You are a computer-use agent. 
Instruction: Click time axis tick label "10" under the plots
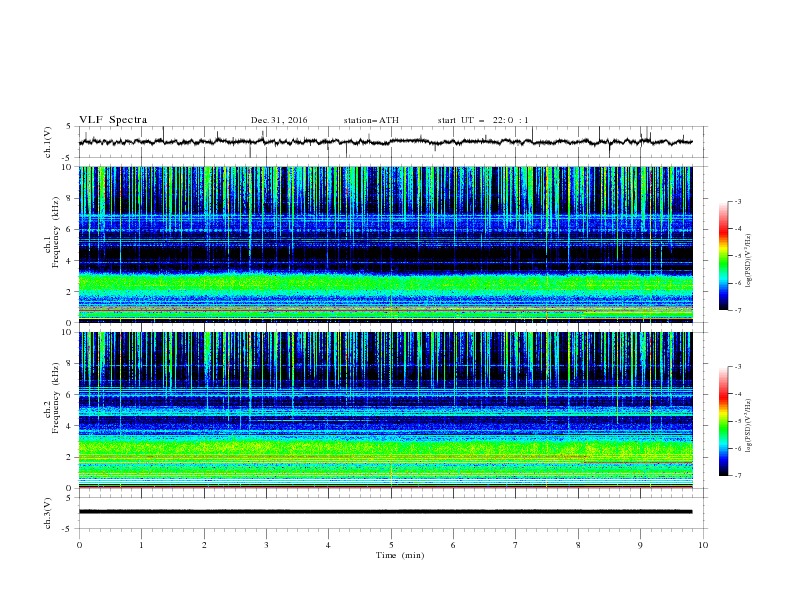click(x=703, y=545)
